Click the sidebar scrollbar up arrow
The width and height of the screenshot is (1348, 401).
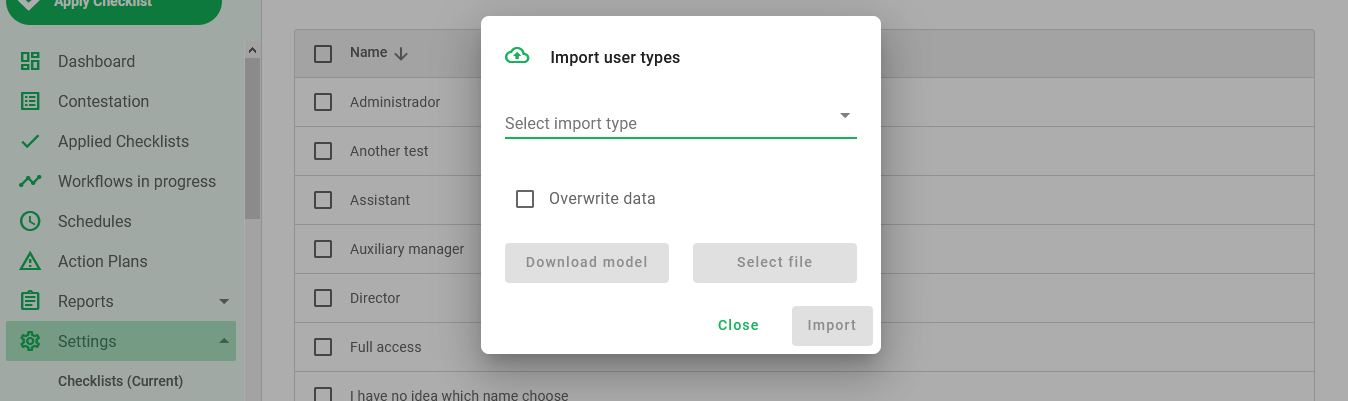(252, 50)
